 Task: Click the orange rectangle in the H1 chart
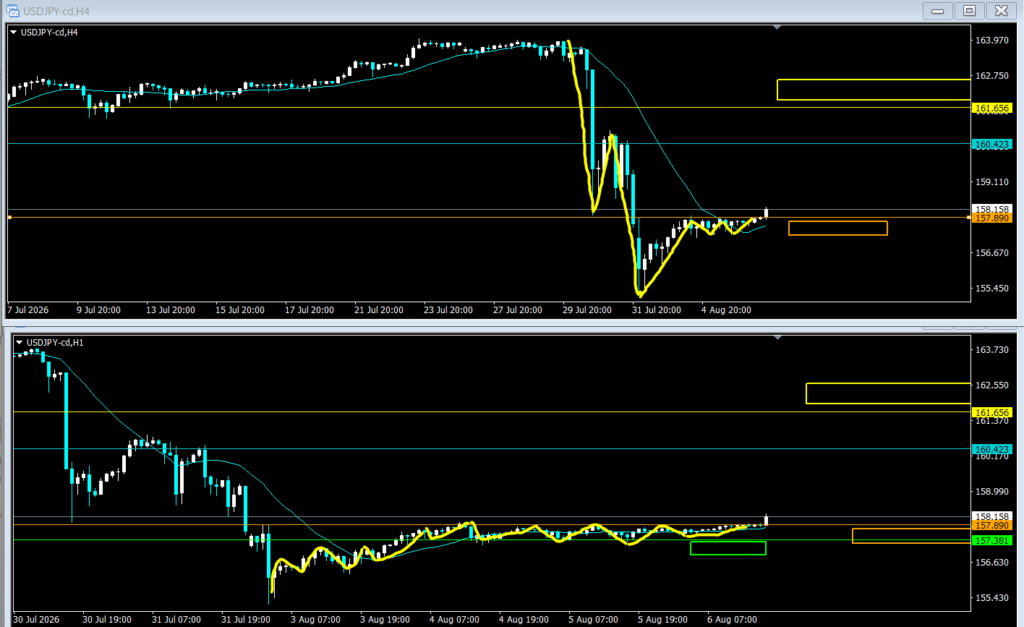pos(912,536)
